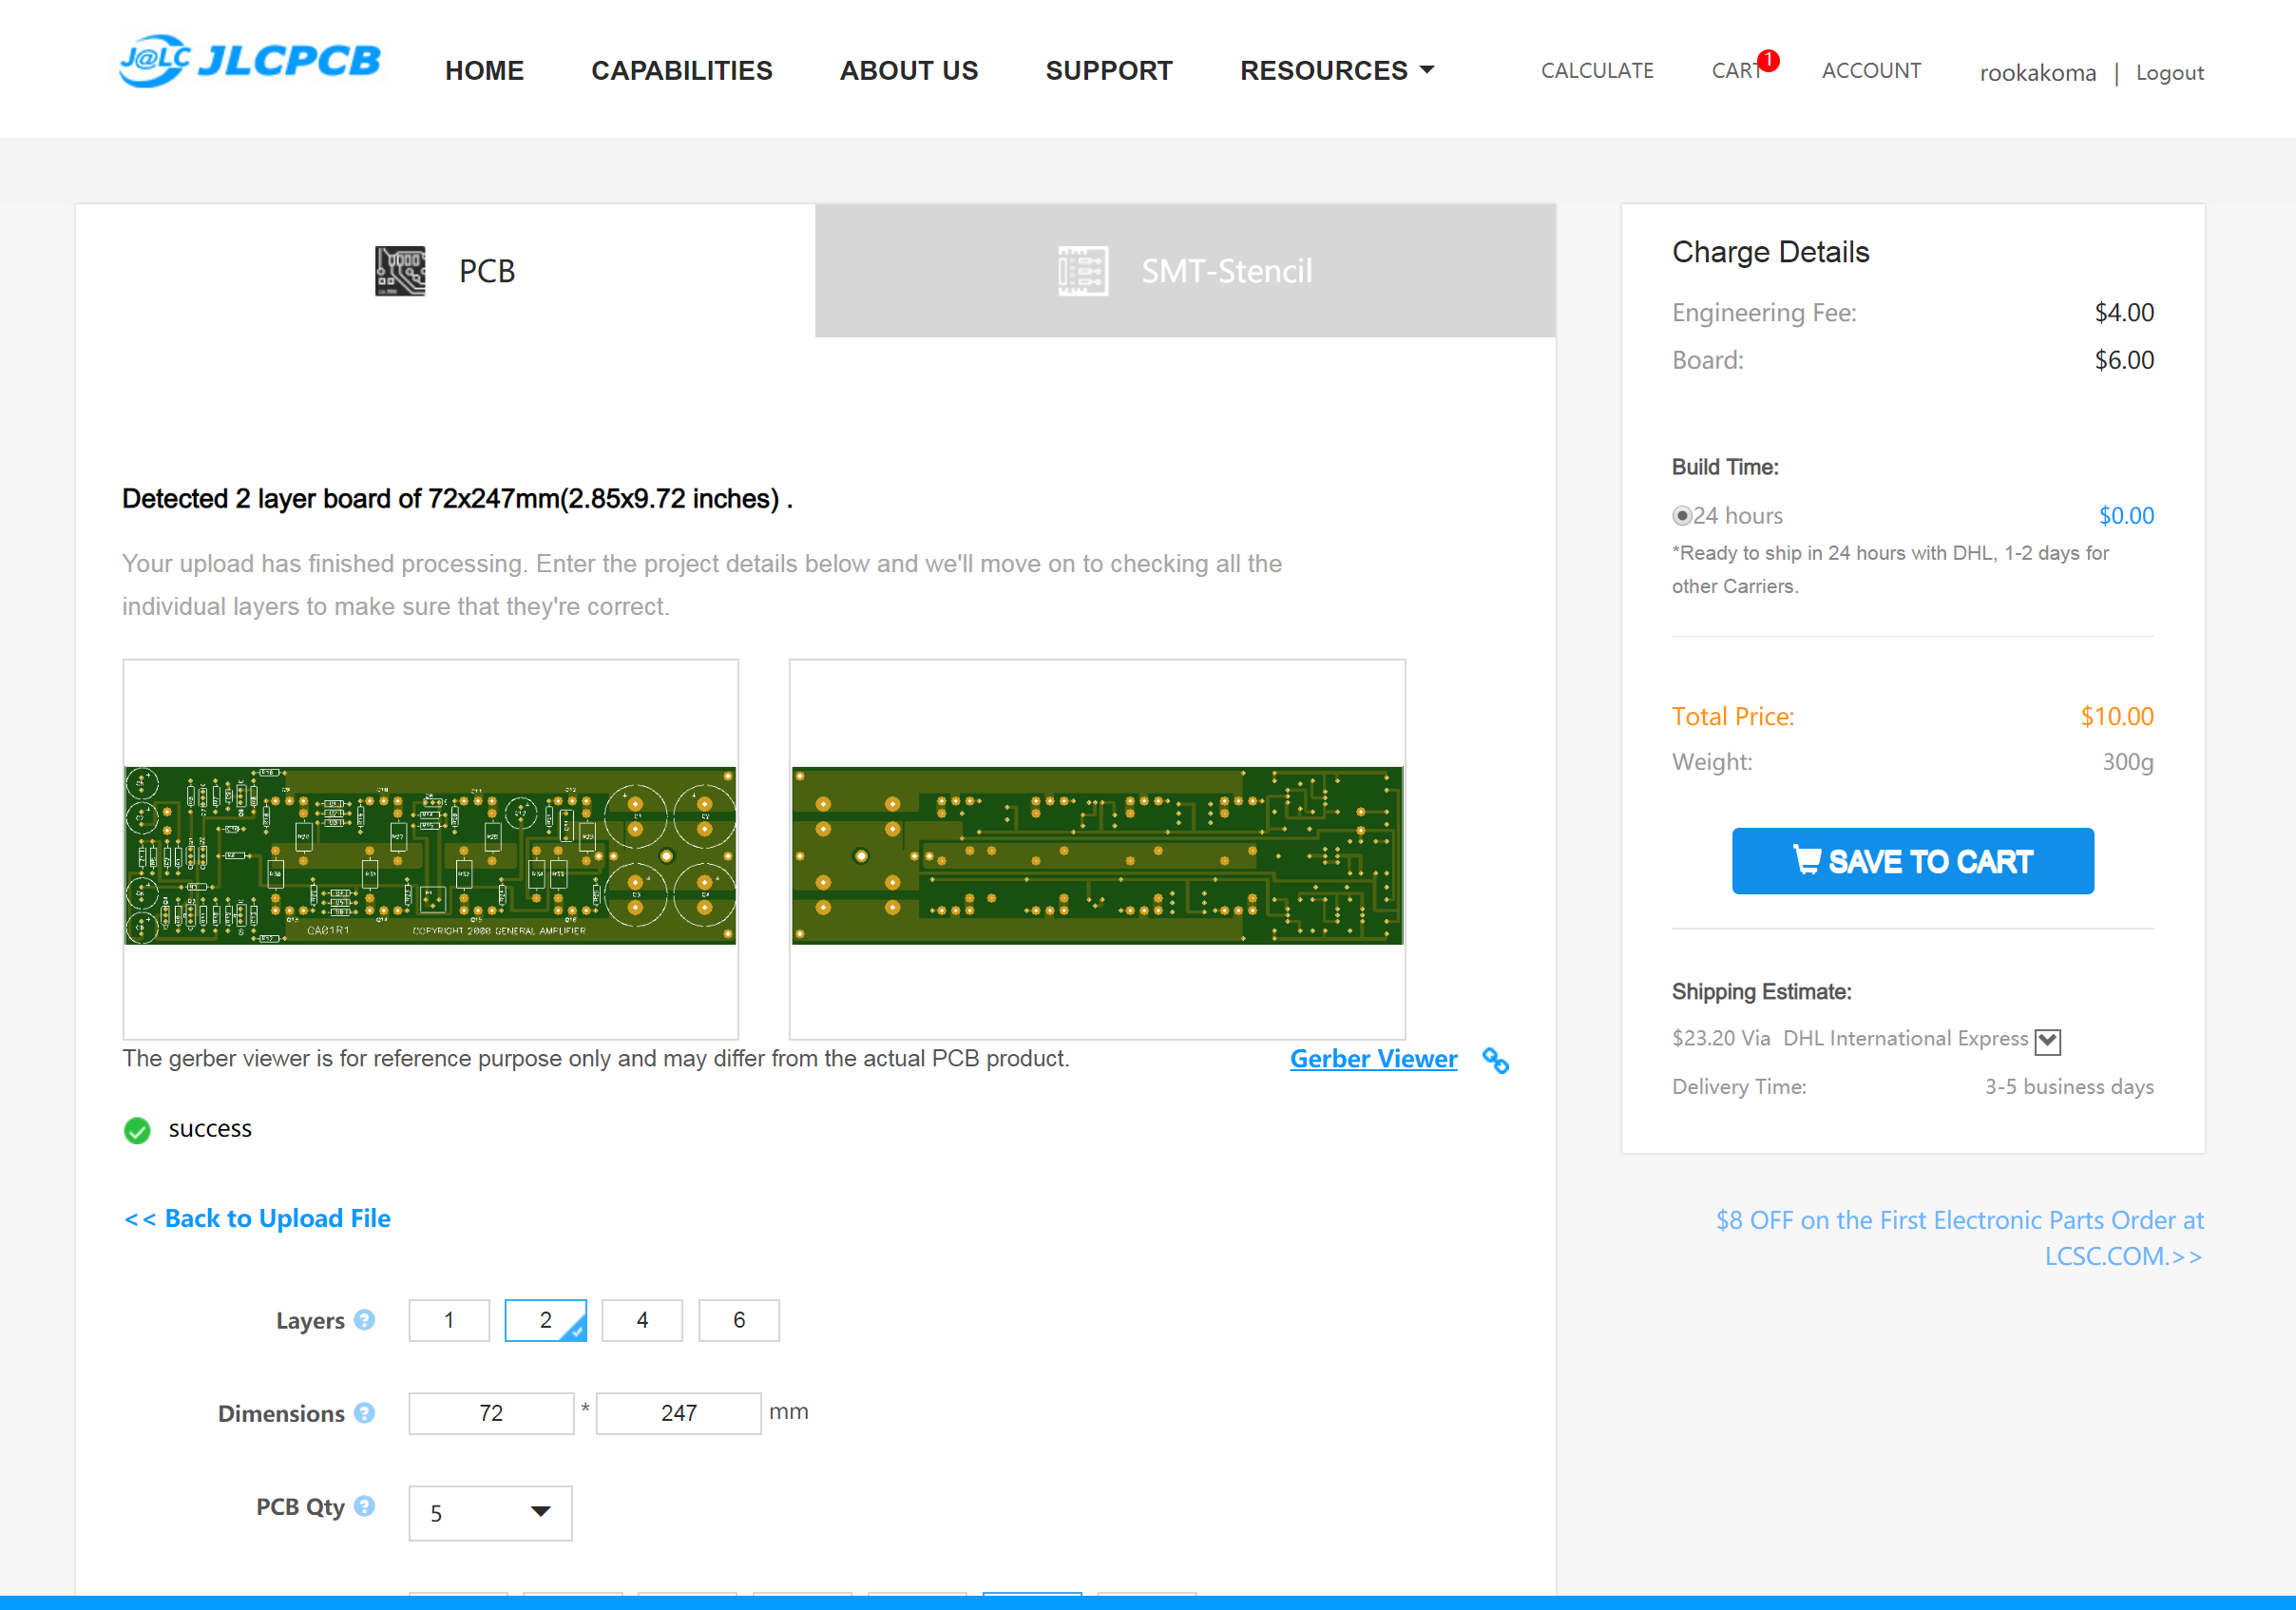Click the SMT-Stencil tab icon
Viewport: 2296px width, 1610px height.
click(1083, 271)
